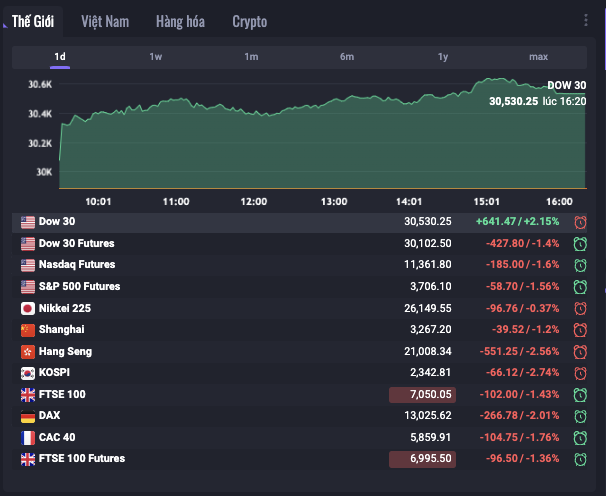Open the Hàng hóa tab

(x=181, y=21)
